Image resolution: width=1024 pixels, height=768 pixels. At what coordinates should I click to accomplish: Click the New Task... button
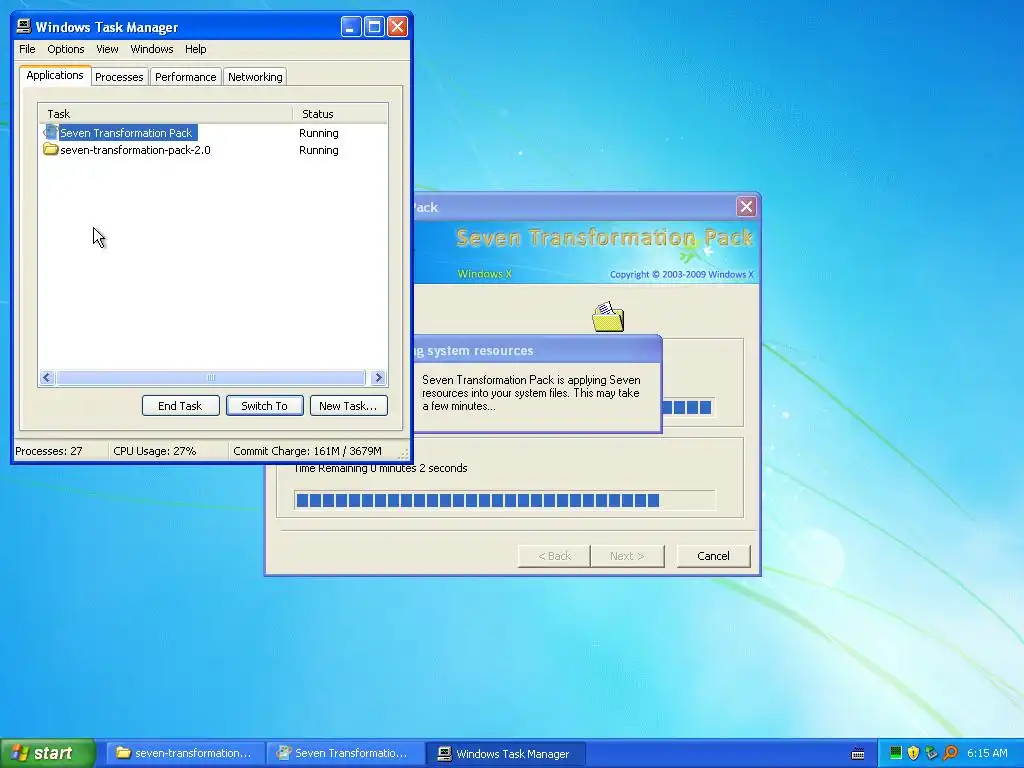pyautogui.click(x=348, y=406)
